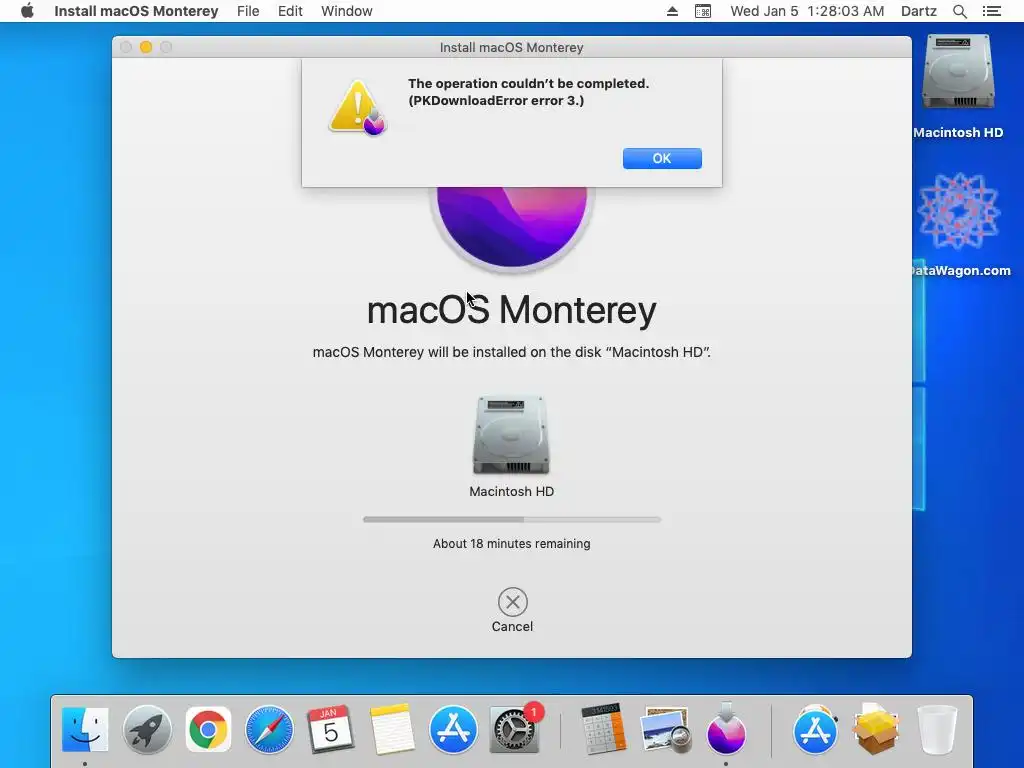Click the 'macOS Monterey' heading
This screenshot has width=1024, height=768.
tap(511, 310)
